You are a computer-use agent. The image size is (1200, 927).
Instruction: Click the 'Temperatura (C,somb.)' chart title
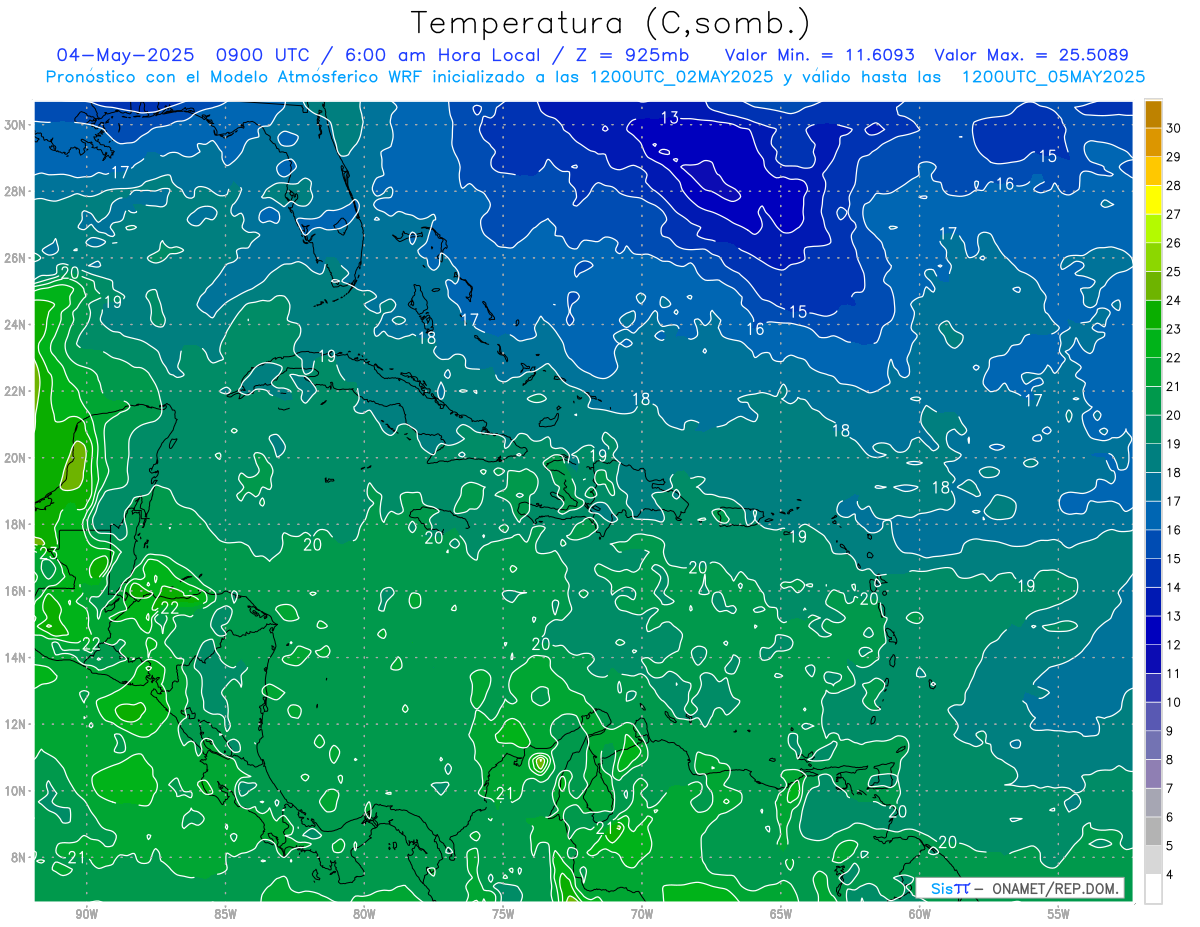611,23
